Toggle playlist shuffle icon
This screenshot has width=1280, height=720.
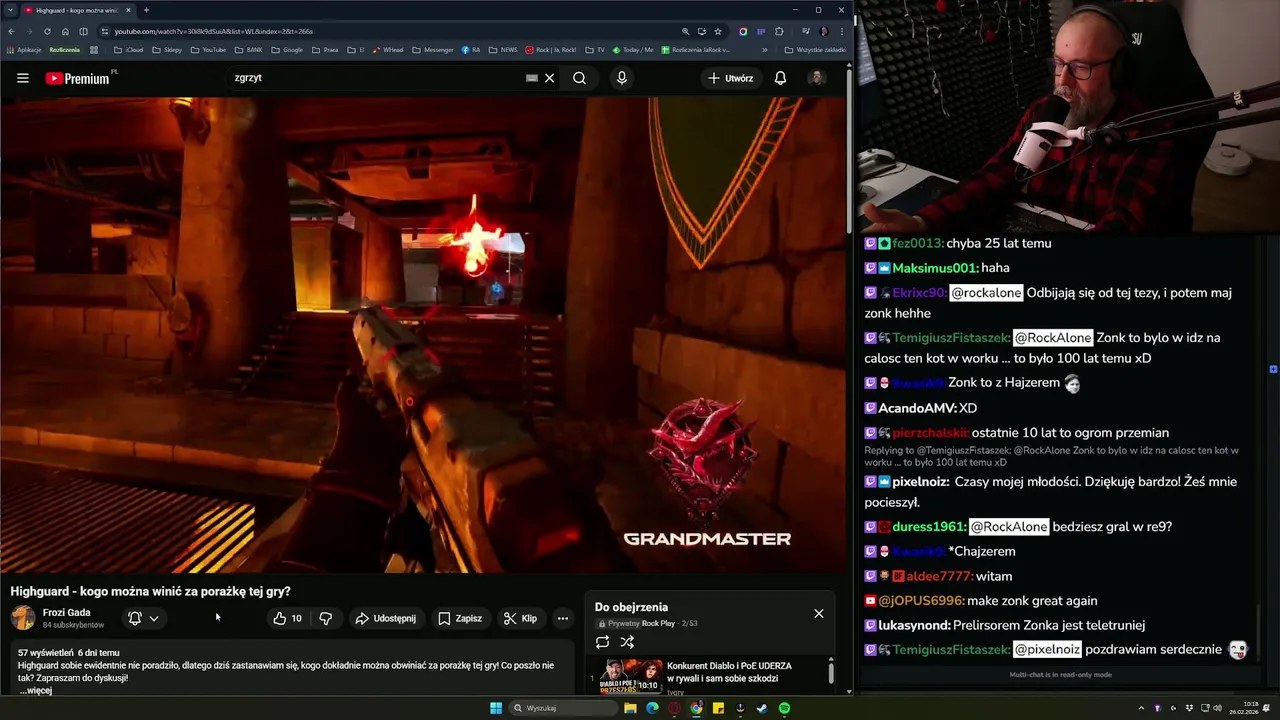coord(627,642)
